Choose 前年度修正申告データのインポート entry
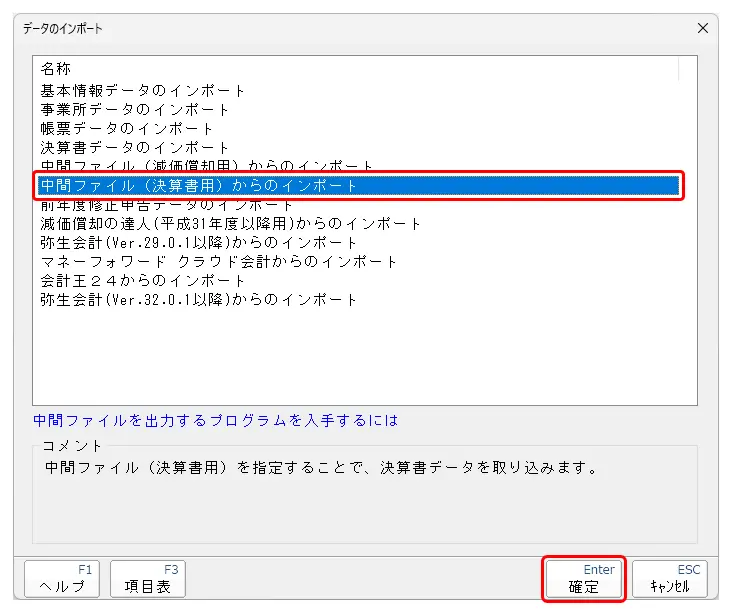Viewport: 731px width, 609px height. pyautogui.click(x=167, y=205)
